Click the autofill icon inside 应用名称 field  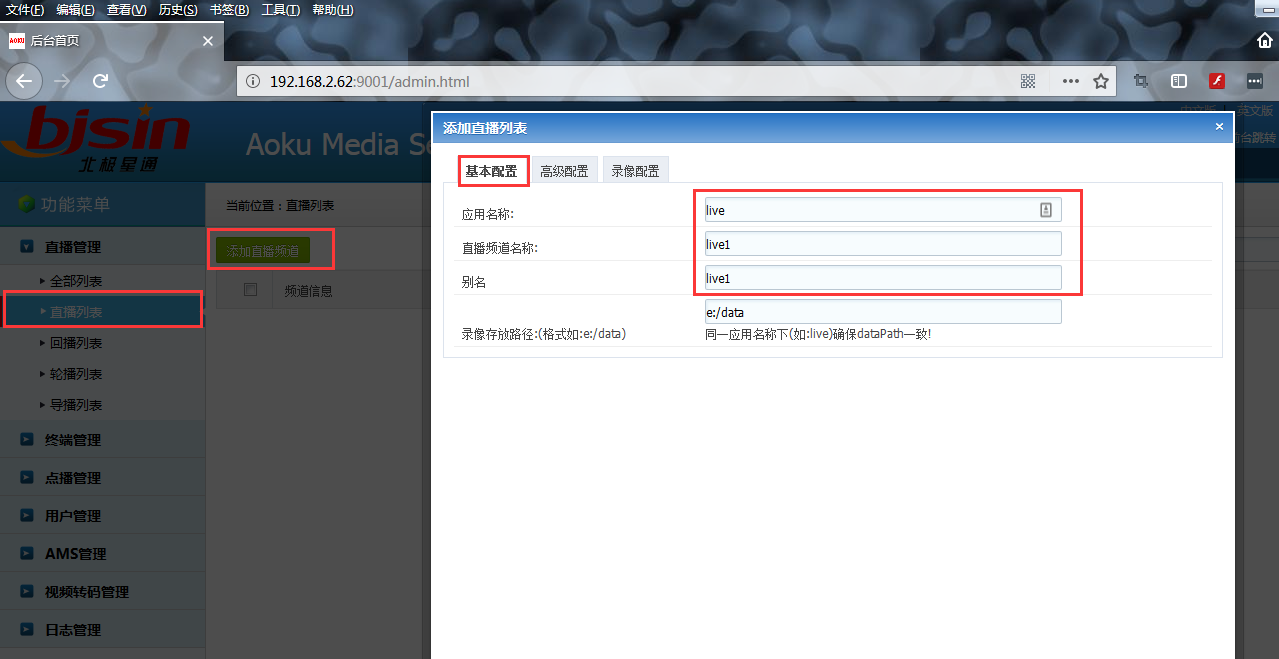coord(1046,210)
